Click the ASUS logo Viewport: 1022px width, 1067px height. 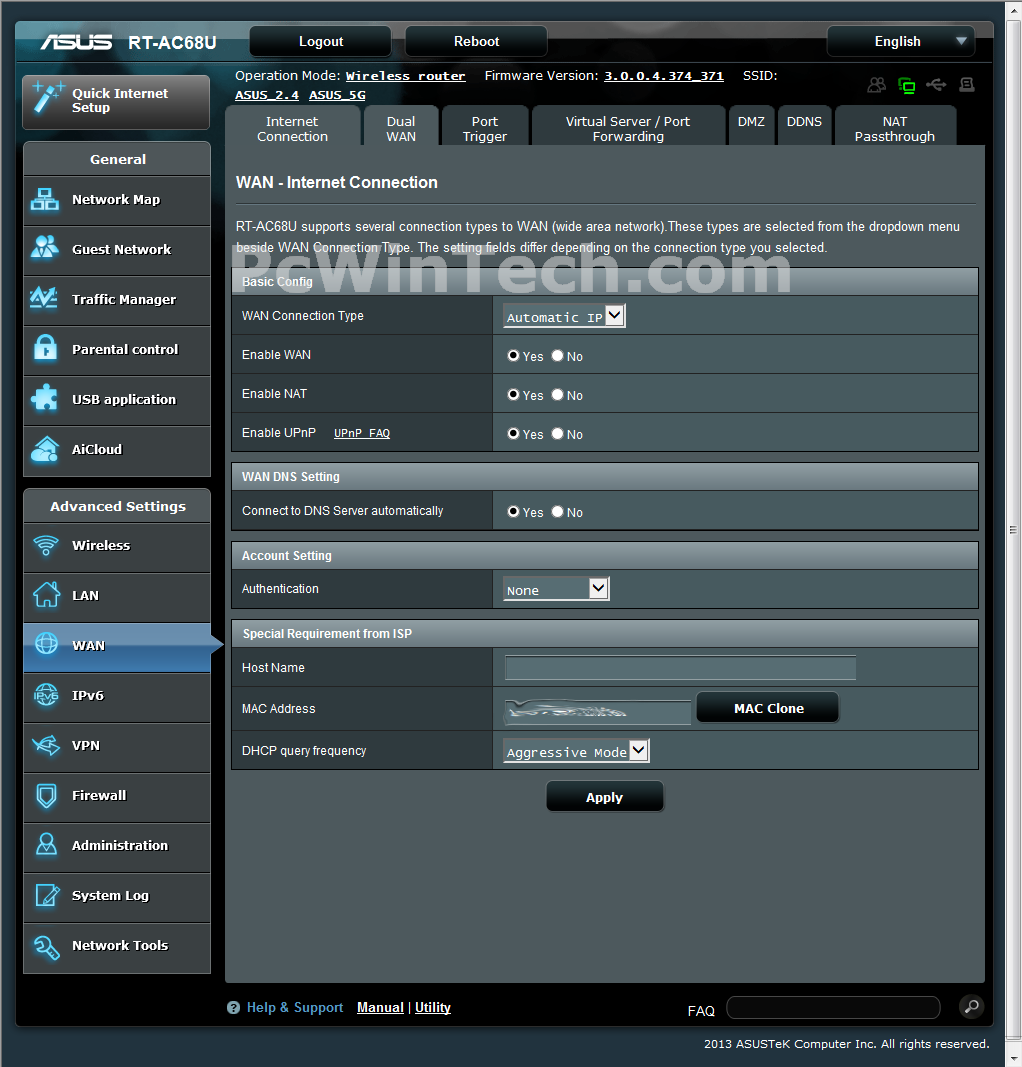tap(76, 42)
